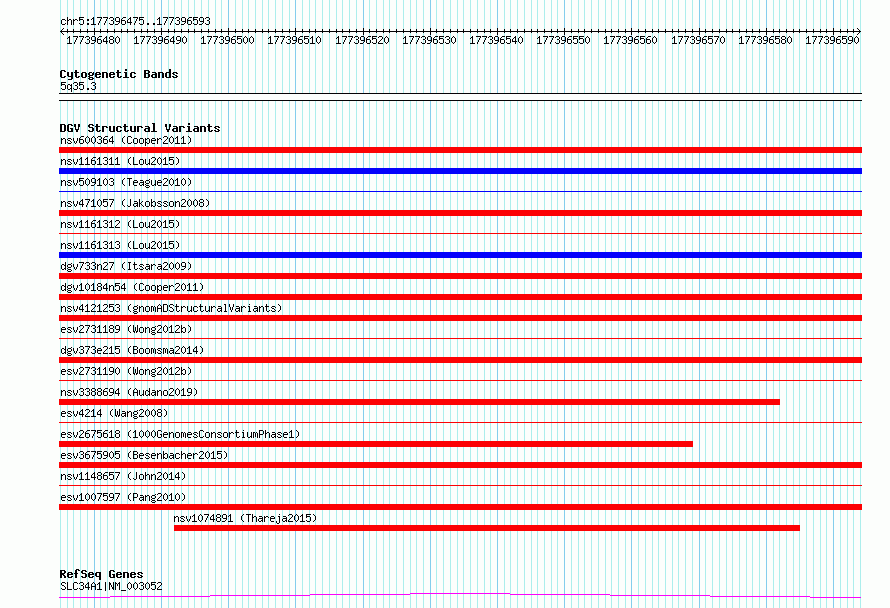Click the RefSeq Genes track title
Image resolution: width=890 pixels, height=608 pixels.
[101, 574]
